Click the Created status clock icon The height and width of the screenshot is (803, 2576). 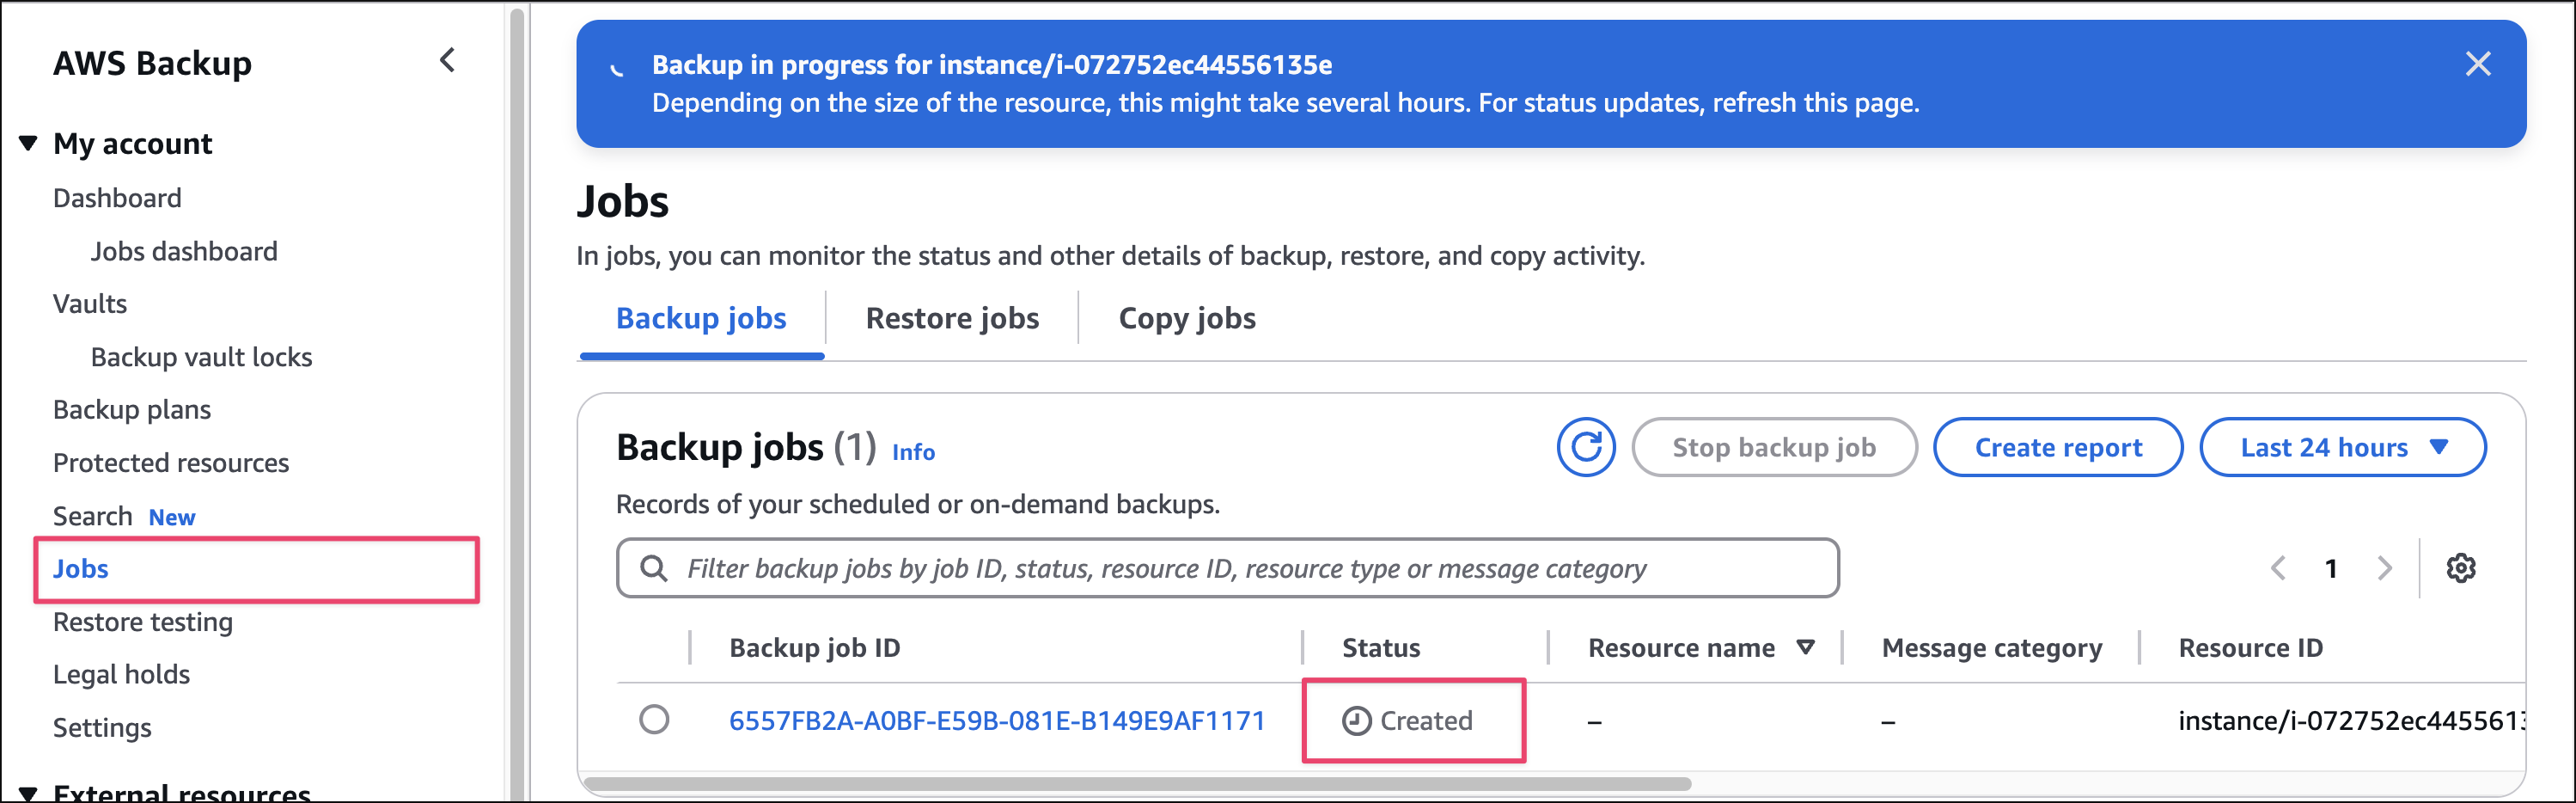pos(1356,720)
